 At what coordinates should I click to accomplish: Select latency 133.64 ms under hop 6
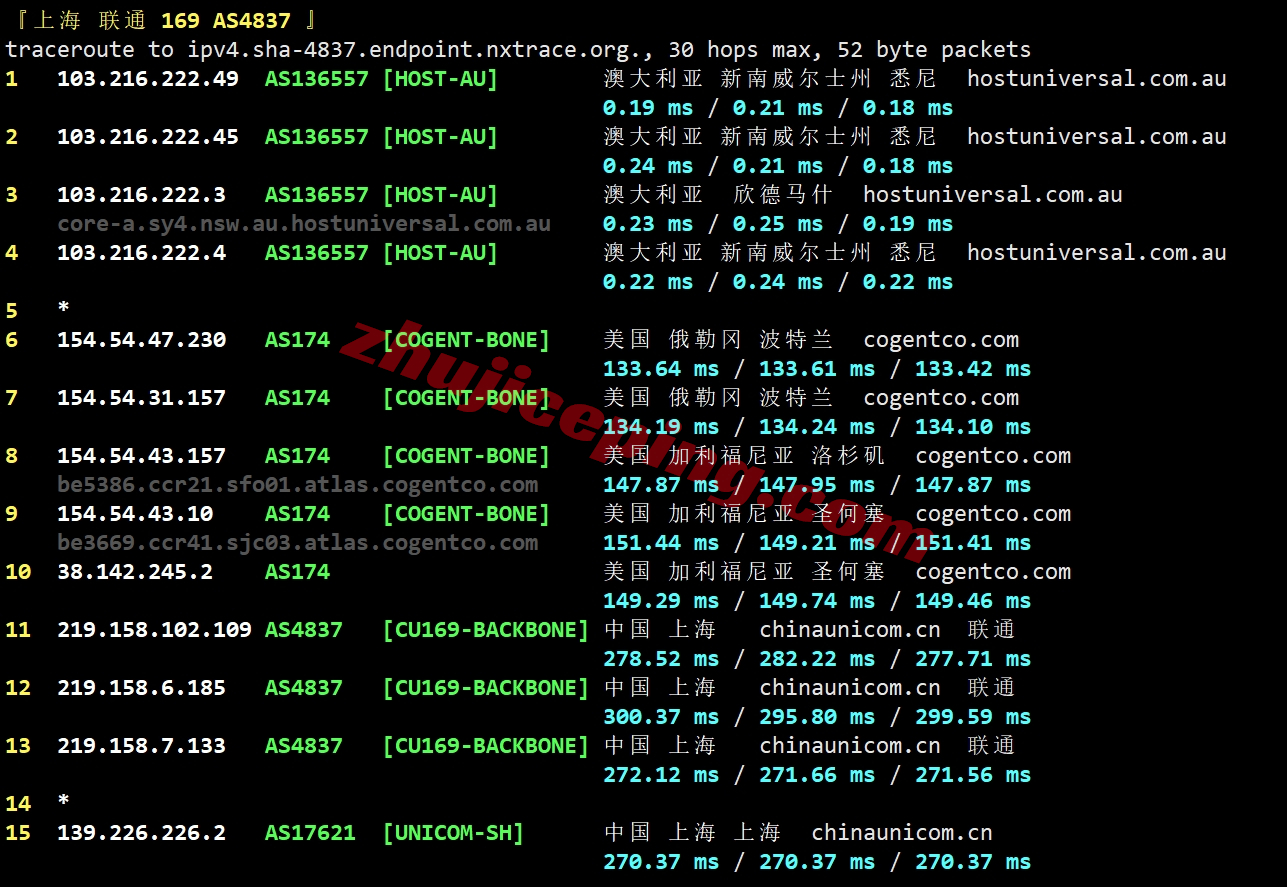pos(661,369)
